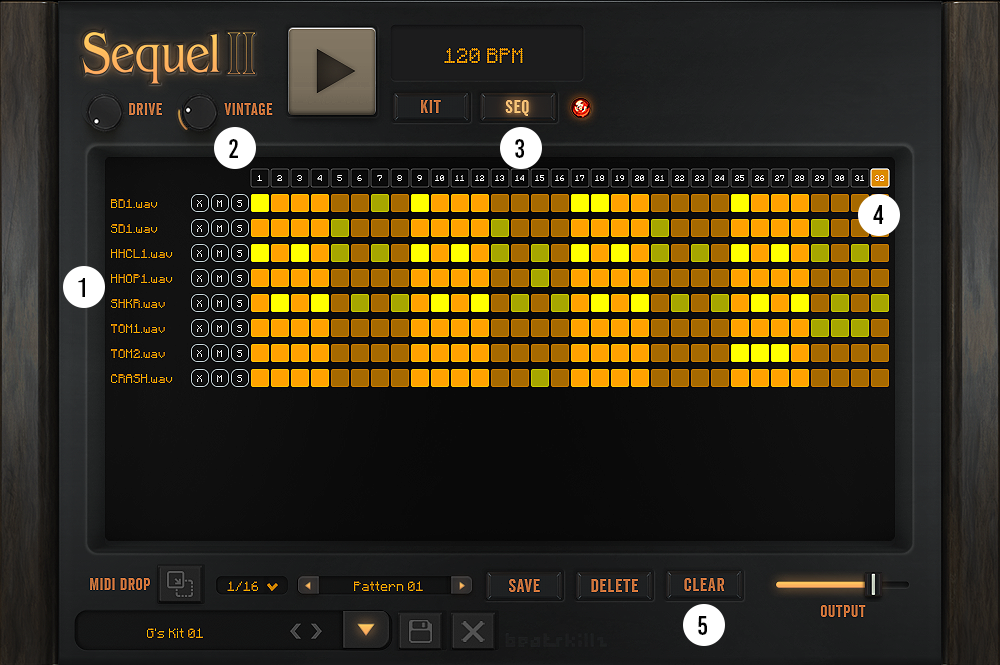This screenshot has width=1000, height=665.
Task: Select previous pattern with left arrow
Action: [308, 585]
